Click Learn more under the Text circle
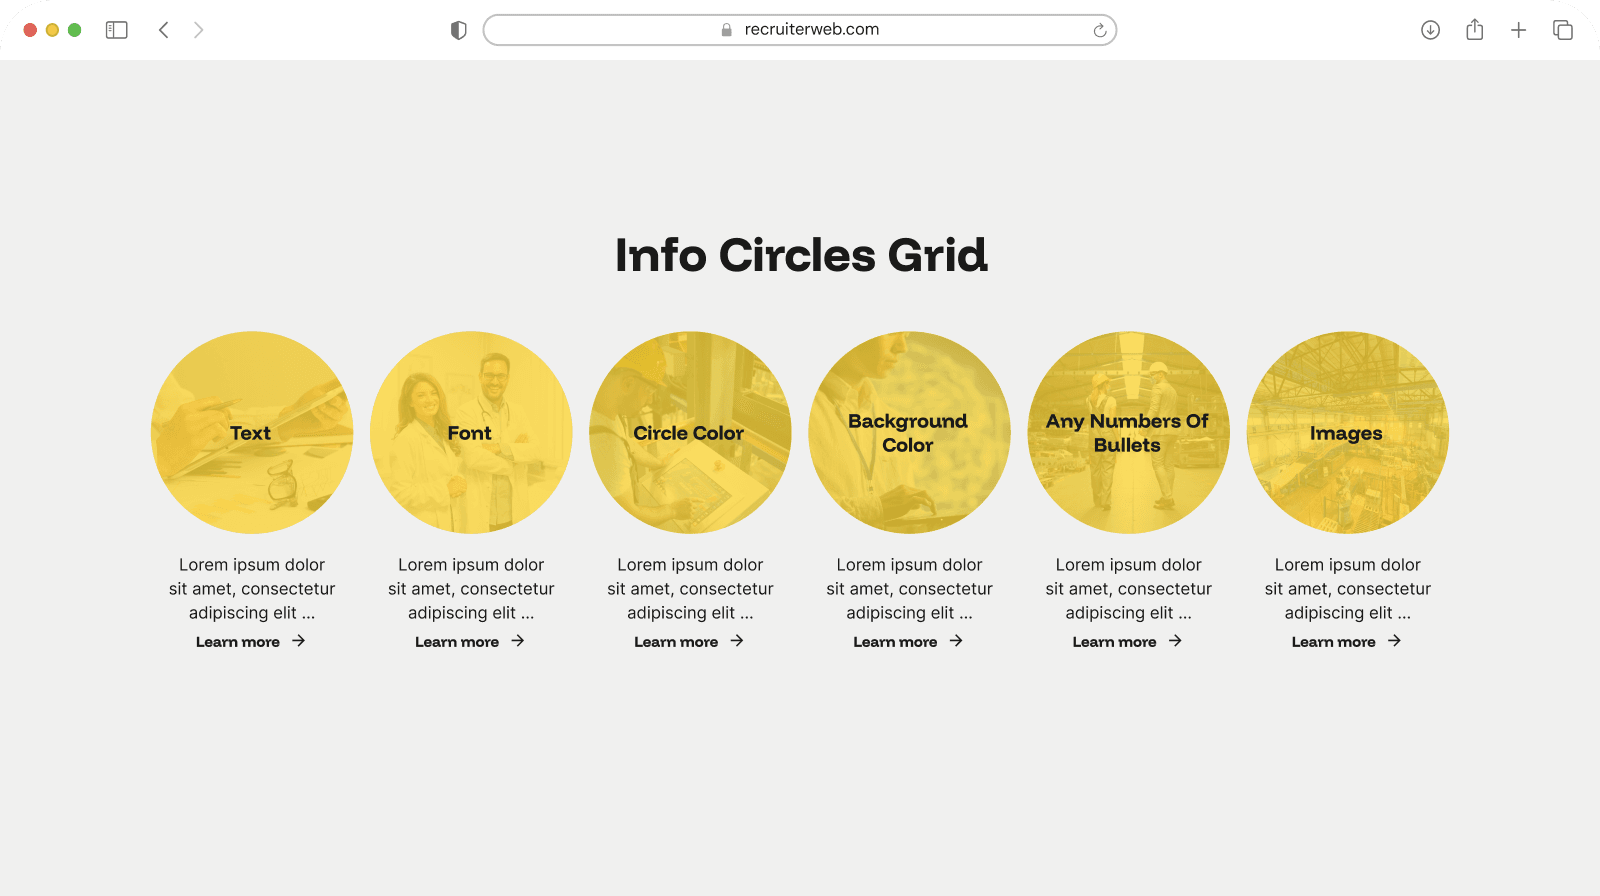1600x896 pixels. coord(238,642)
